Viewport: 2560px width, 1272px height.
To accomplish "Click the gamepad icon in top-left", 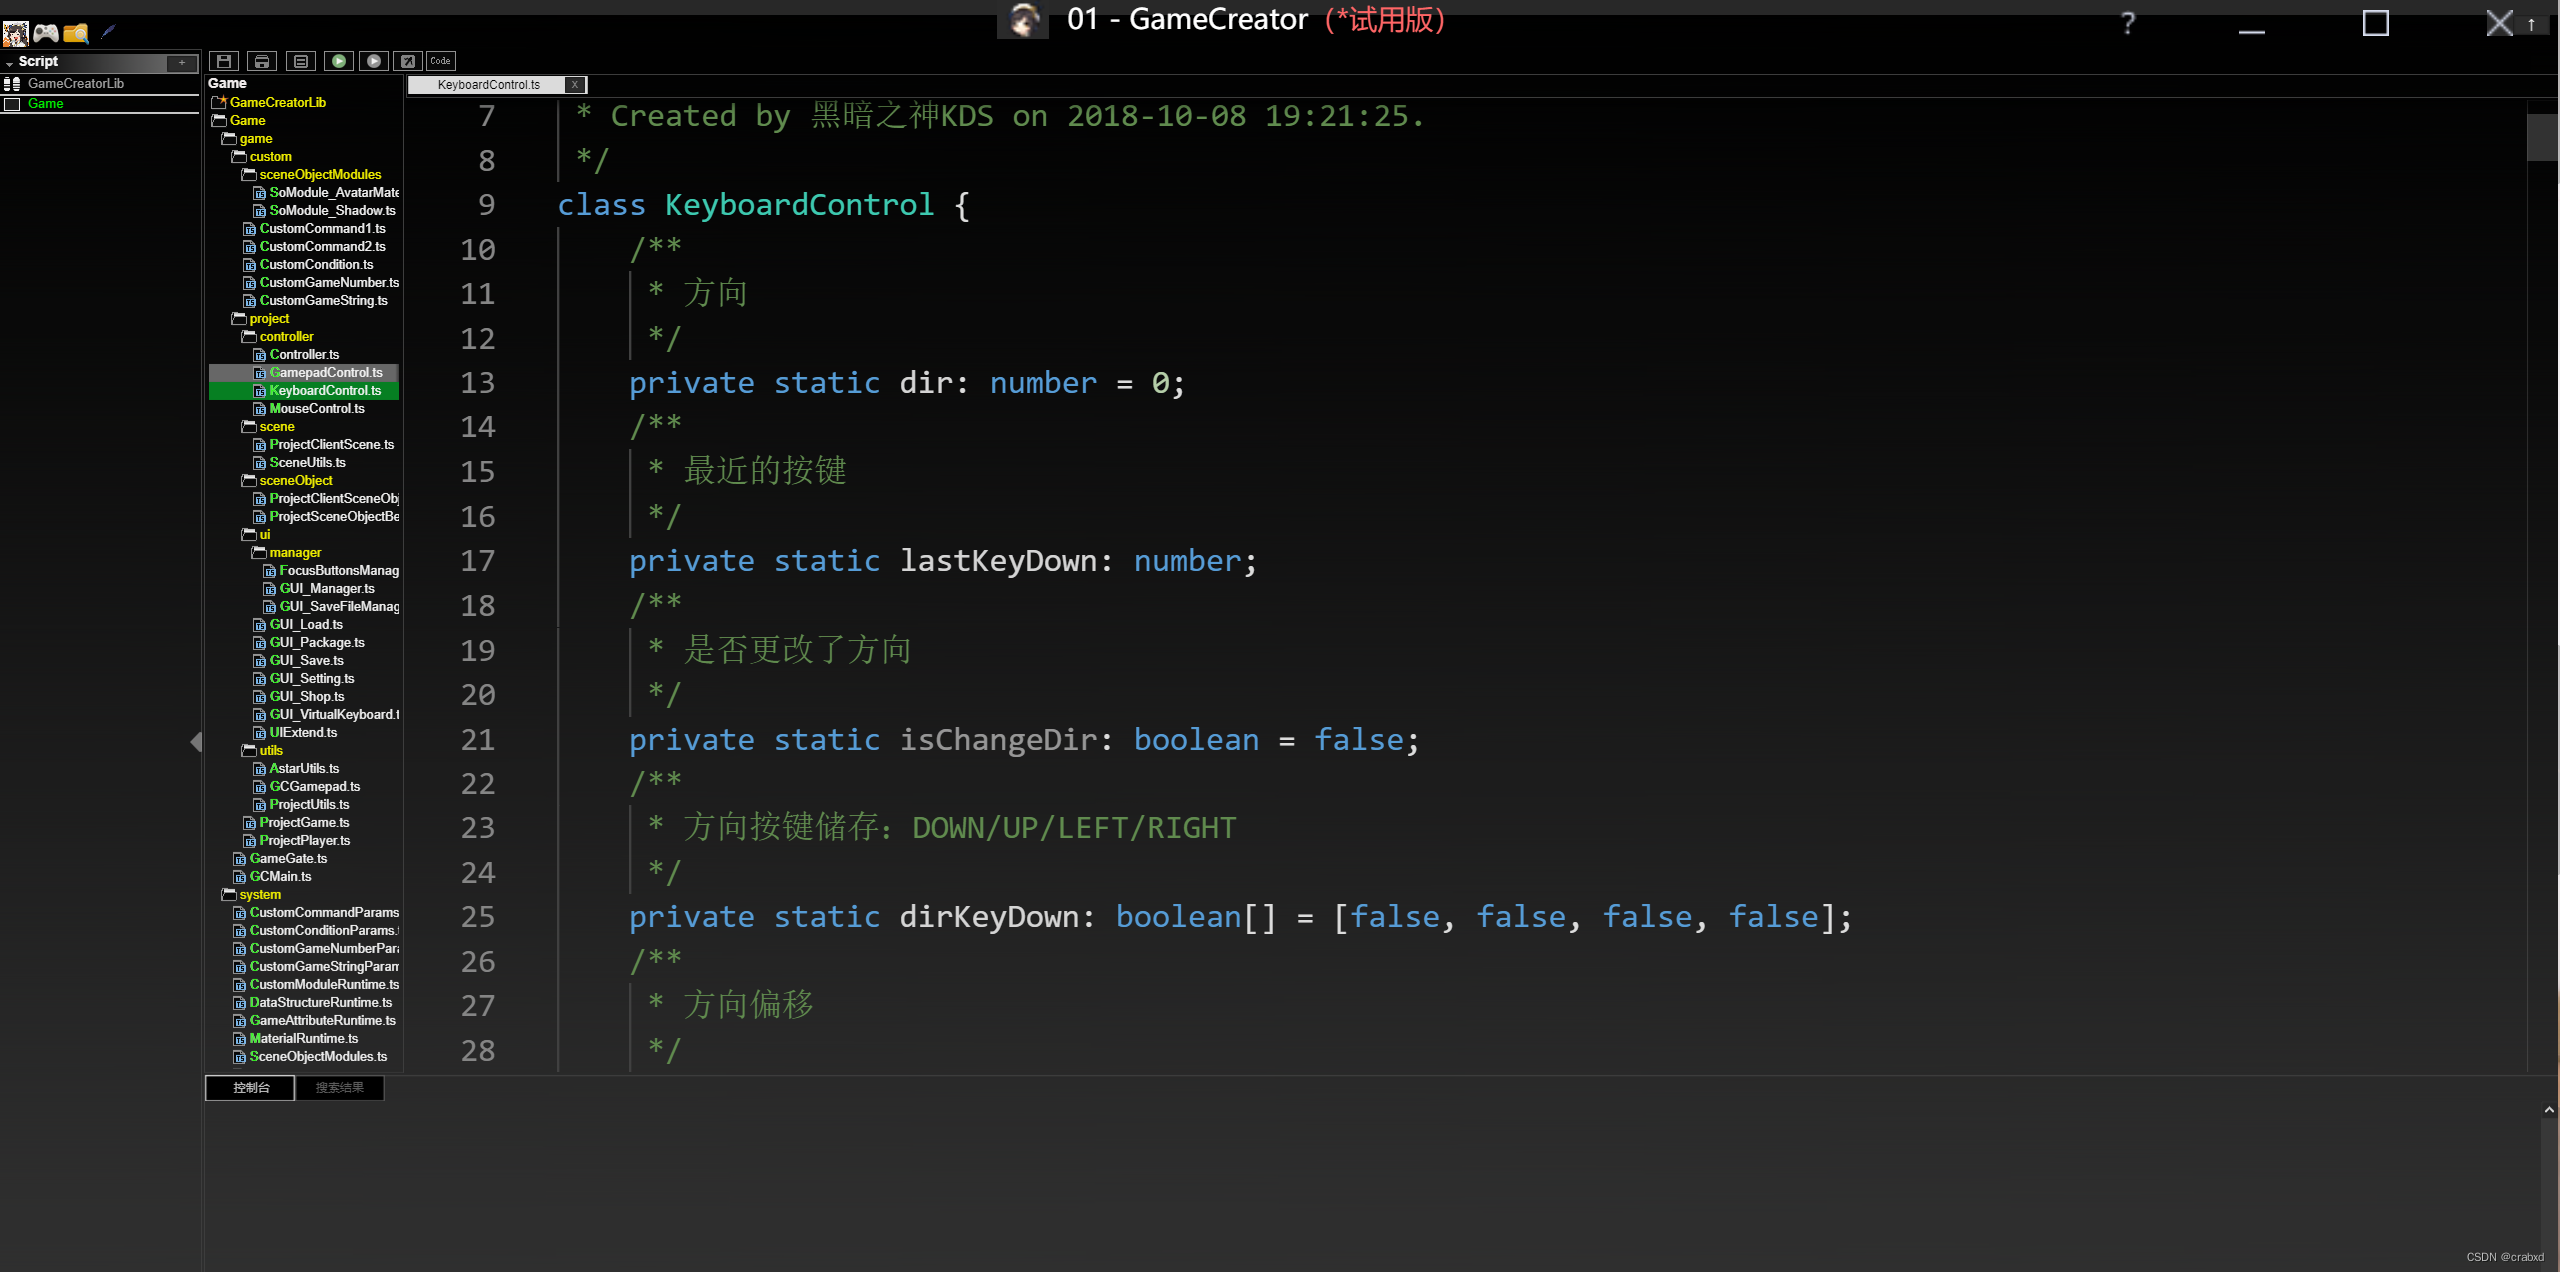I will click(x=46, y=33).
